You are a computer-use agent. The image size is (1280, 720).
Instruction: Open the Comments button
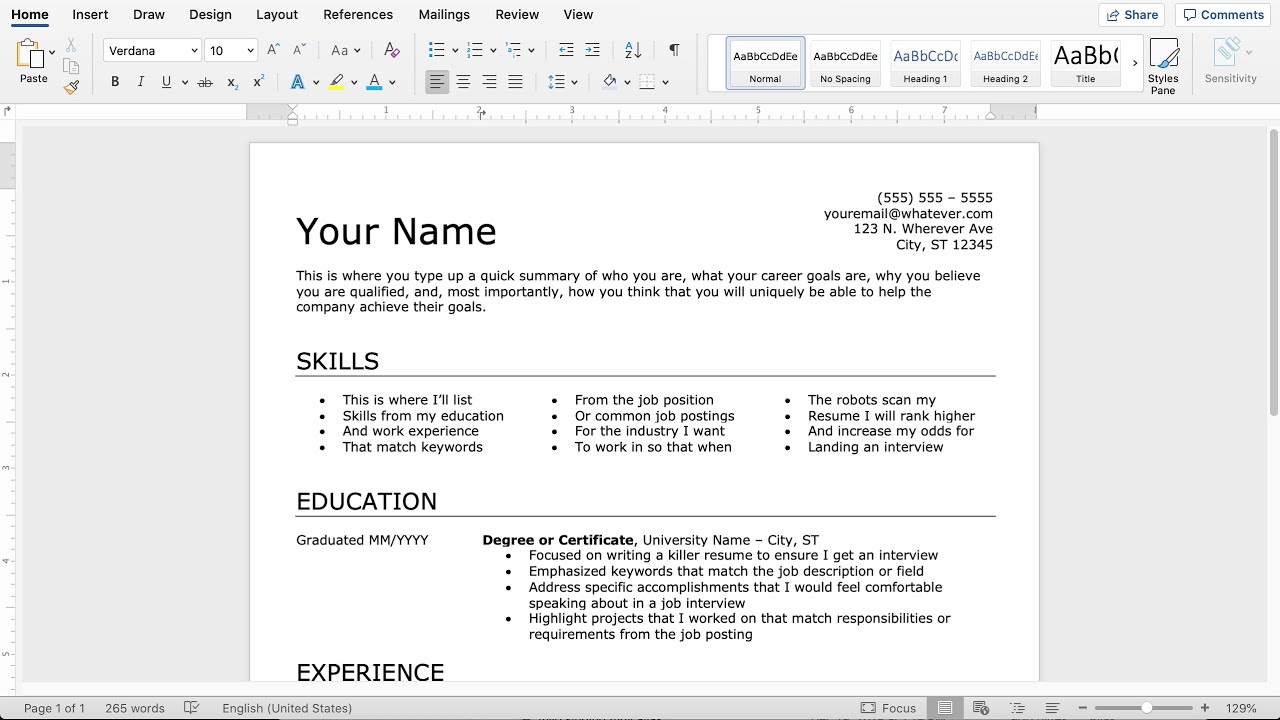[x=1224, y=15]
